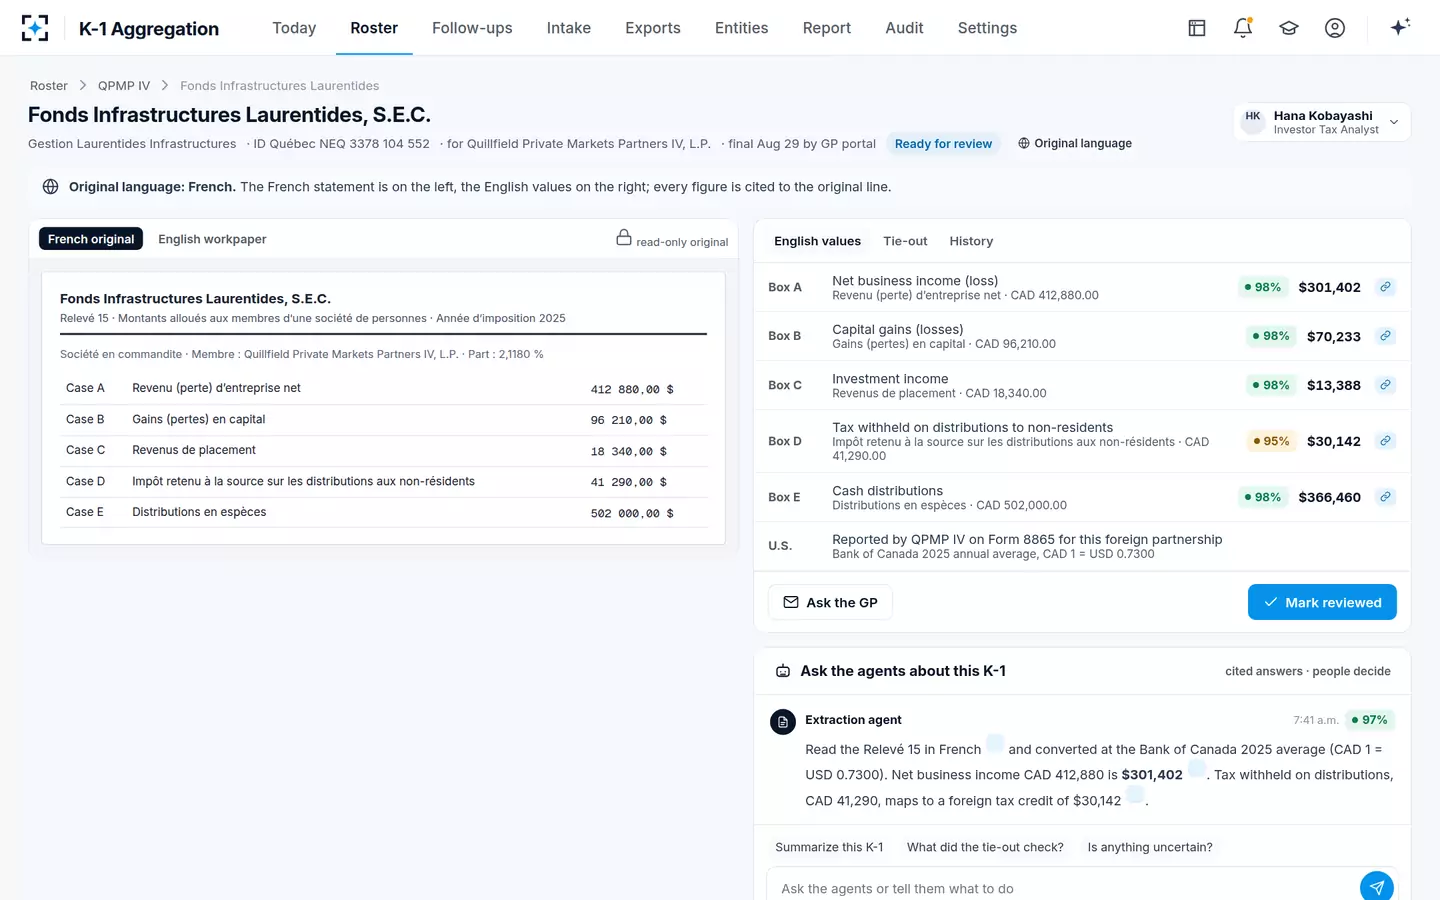
Task: Click the source link icon for Box A
Action: click(x=1385, y=287)
